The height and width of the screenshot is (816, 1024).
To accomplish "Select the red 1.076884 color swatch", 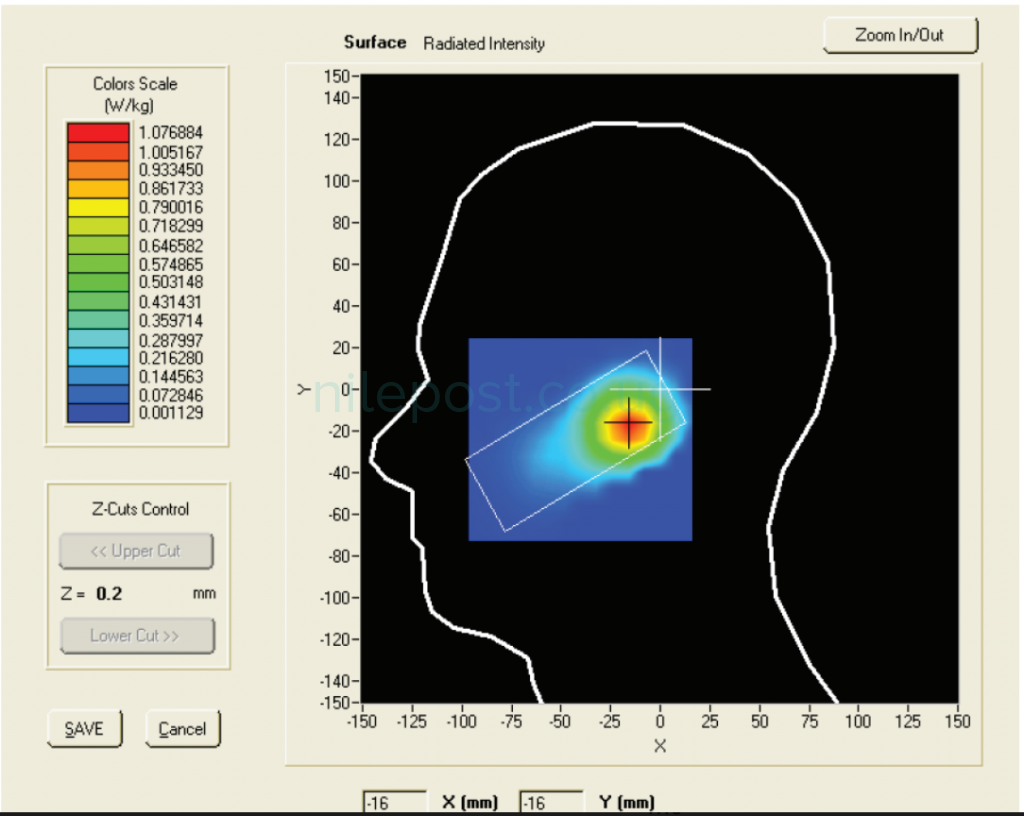I will pos(98,132).
